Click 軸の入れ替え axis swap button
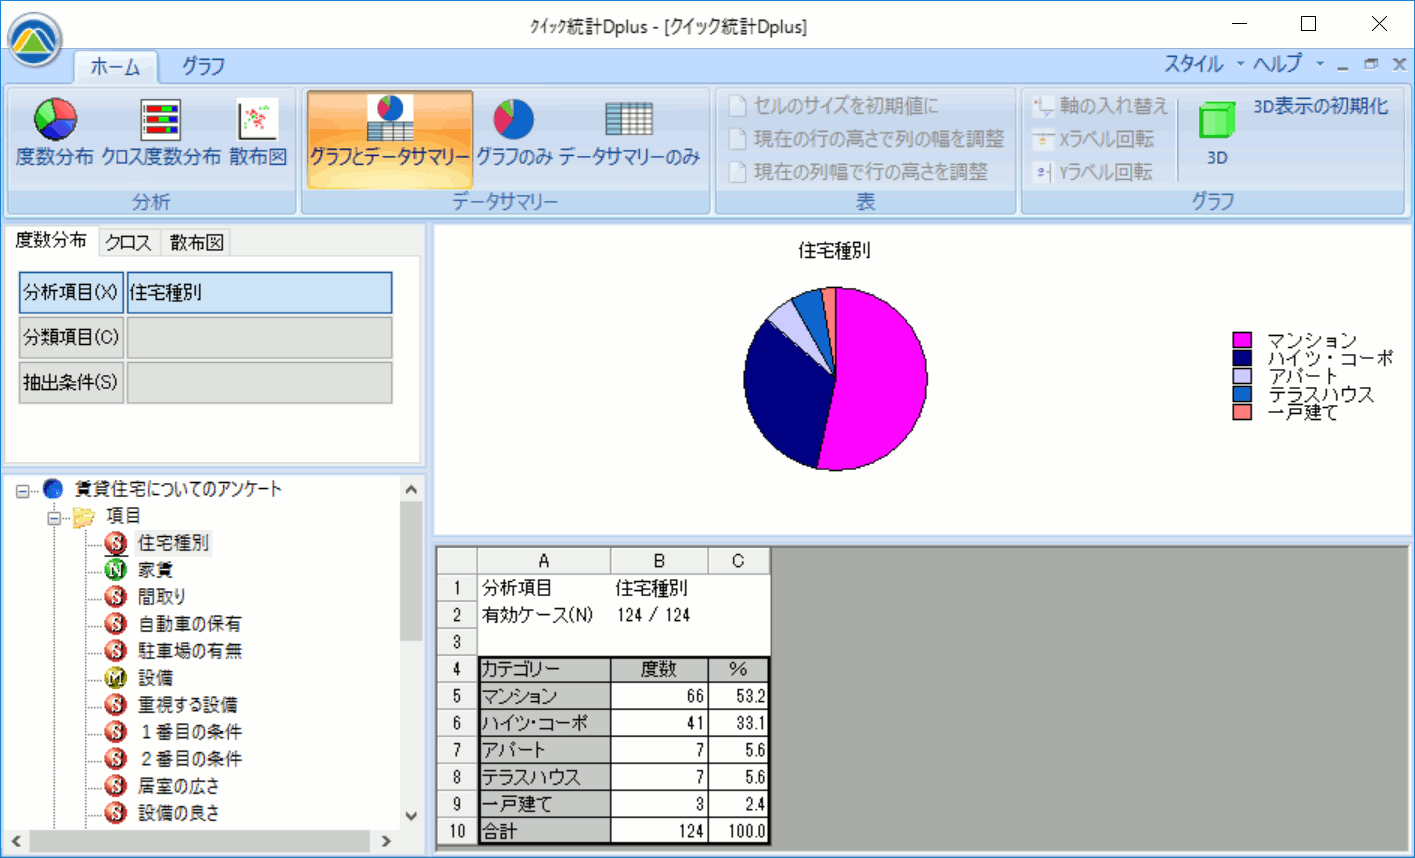The width and height of the screenshot is (1415, 858). 1100,106
